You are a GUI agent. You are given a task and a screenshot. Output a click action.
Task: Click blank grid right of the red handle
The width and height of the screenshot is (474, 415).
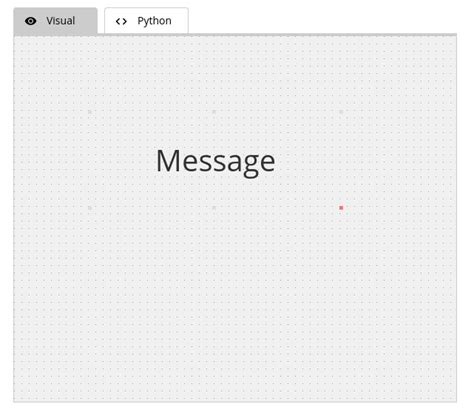coord(400,208)
